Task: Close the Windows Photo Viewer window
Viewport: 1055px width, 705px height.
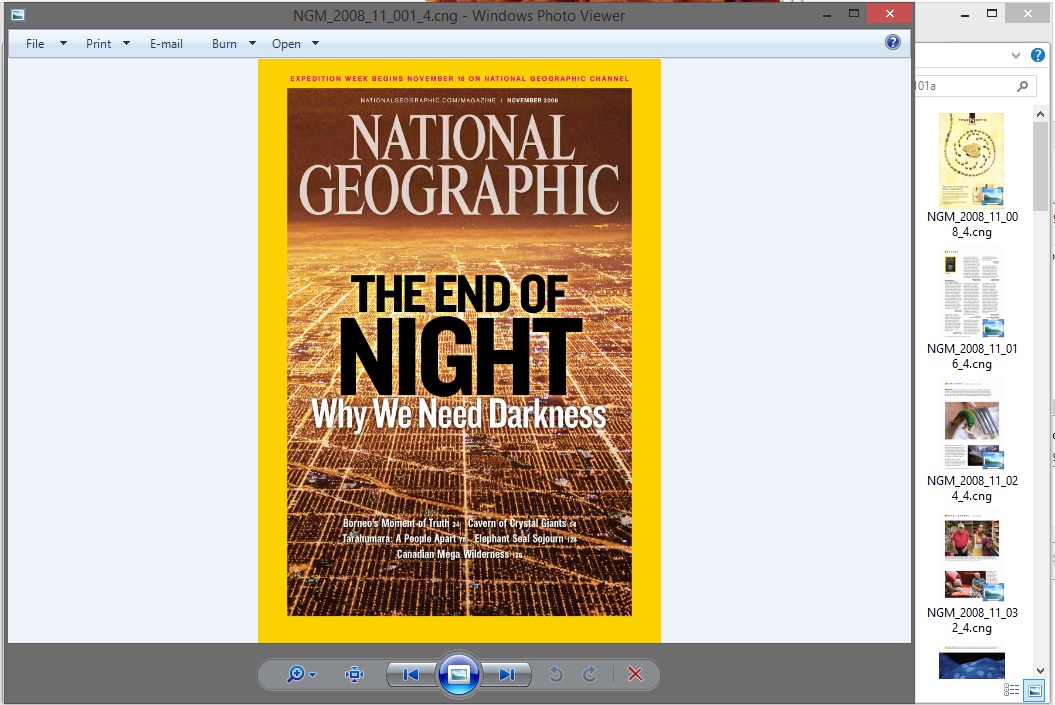Action: (889, 13)
